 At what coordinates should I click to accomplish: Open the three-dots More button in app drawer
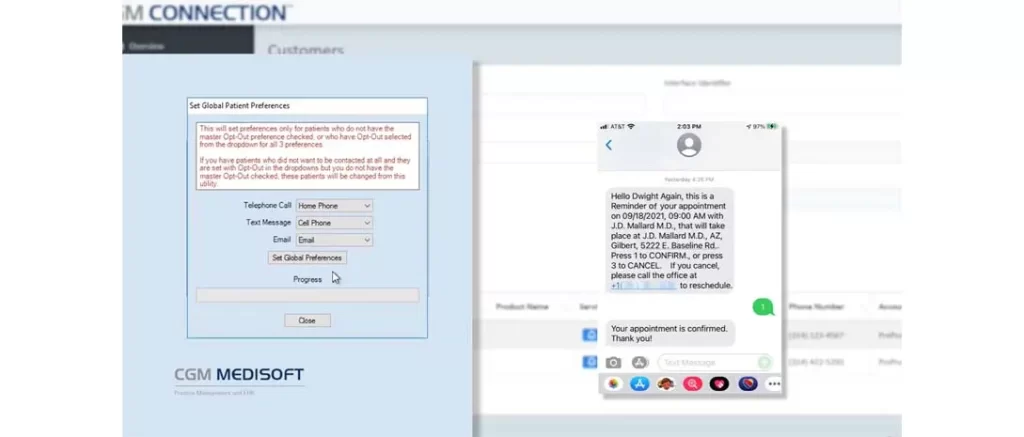point(774,384)
